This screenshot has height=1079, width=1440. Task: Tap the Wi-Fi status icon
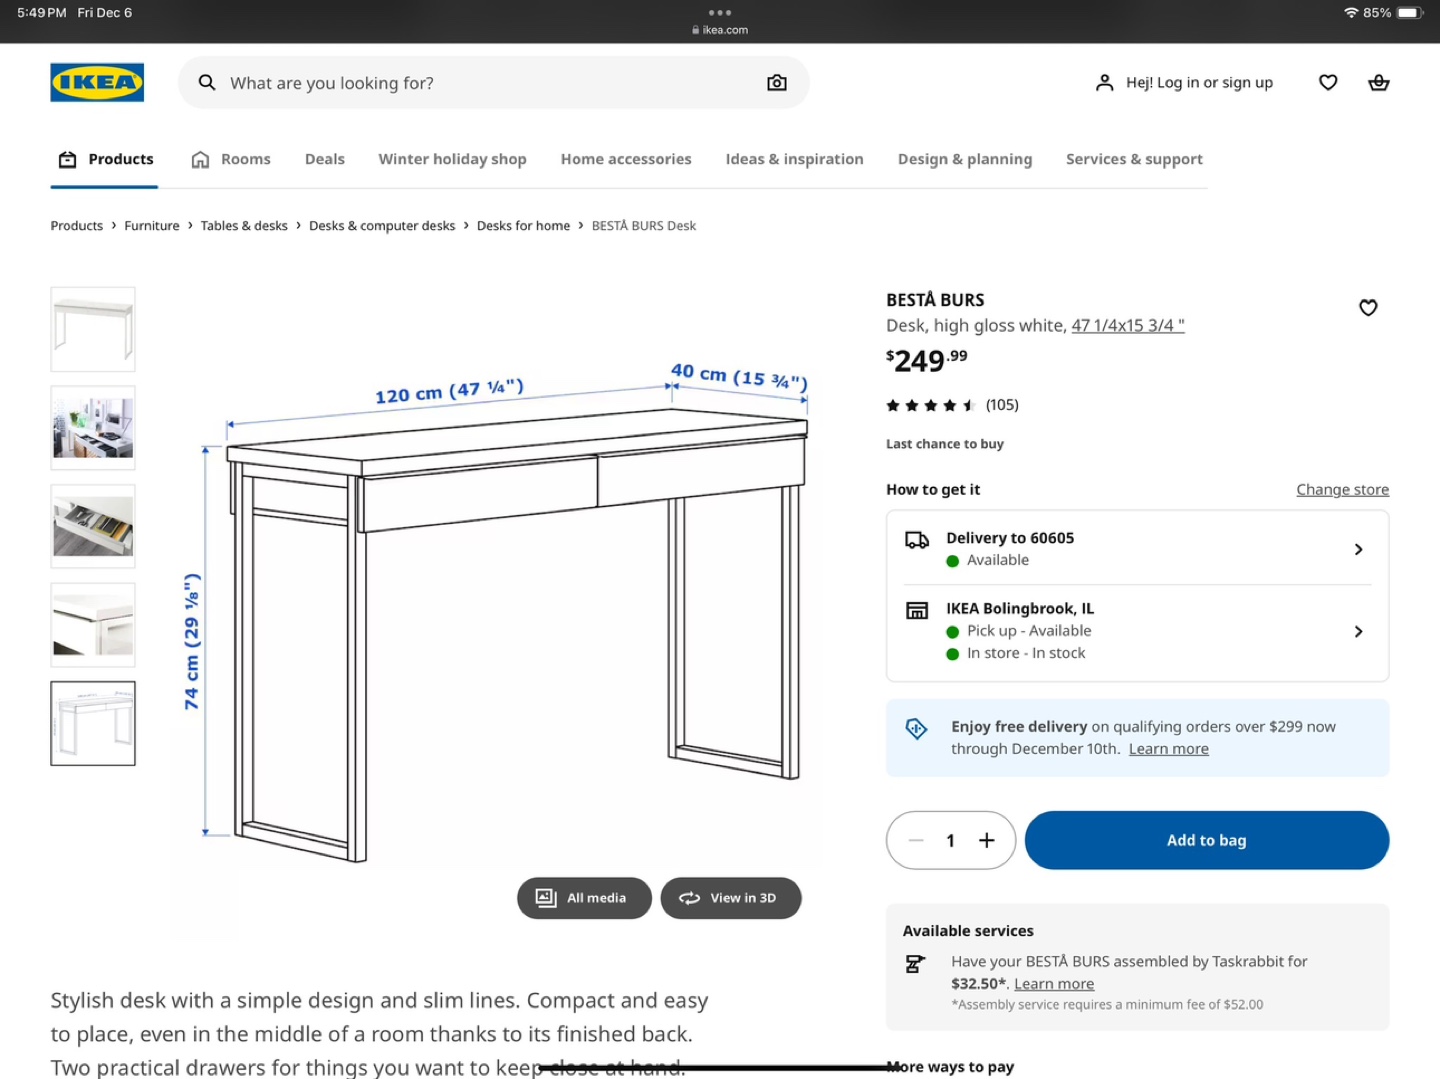[x=1351, y=13]
